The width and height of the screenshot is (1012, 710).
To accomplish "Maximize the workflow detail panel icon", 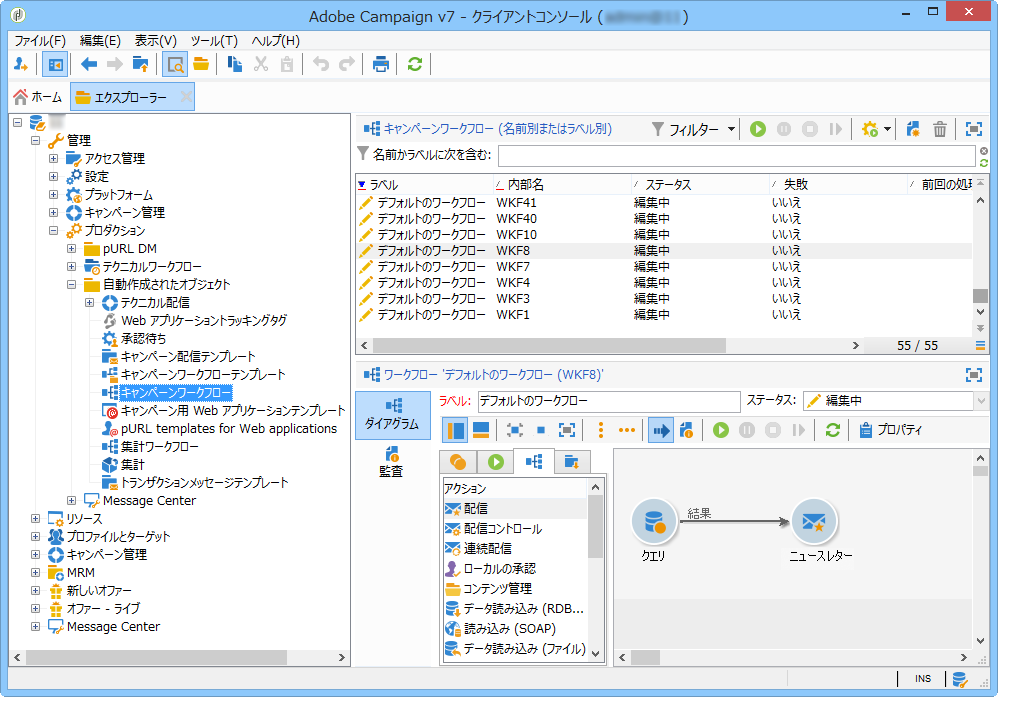I will 973,375.
